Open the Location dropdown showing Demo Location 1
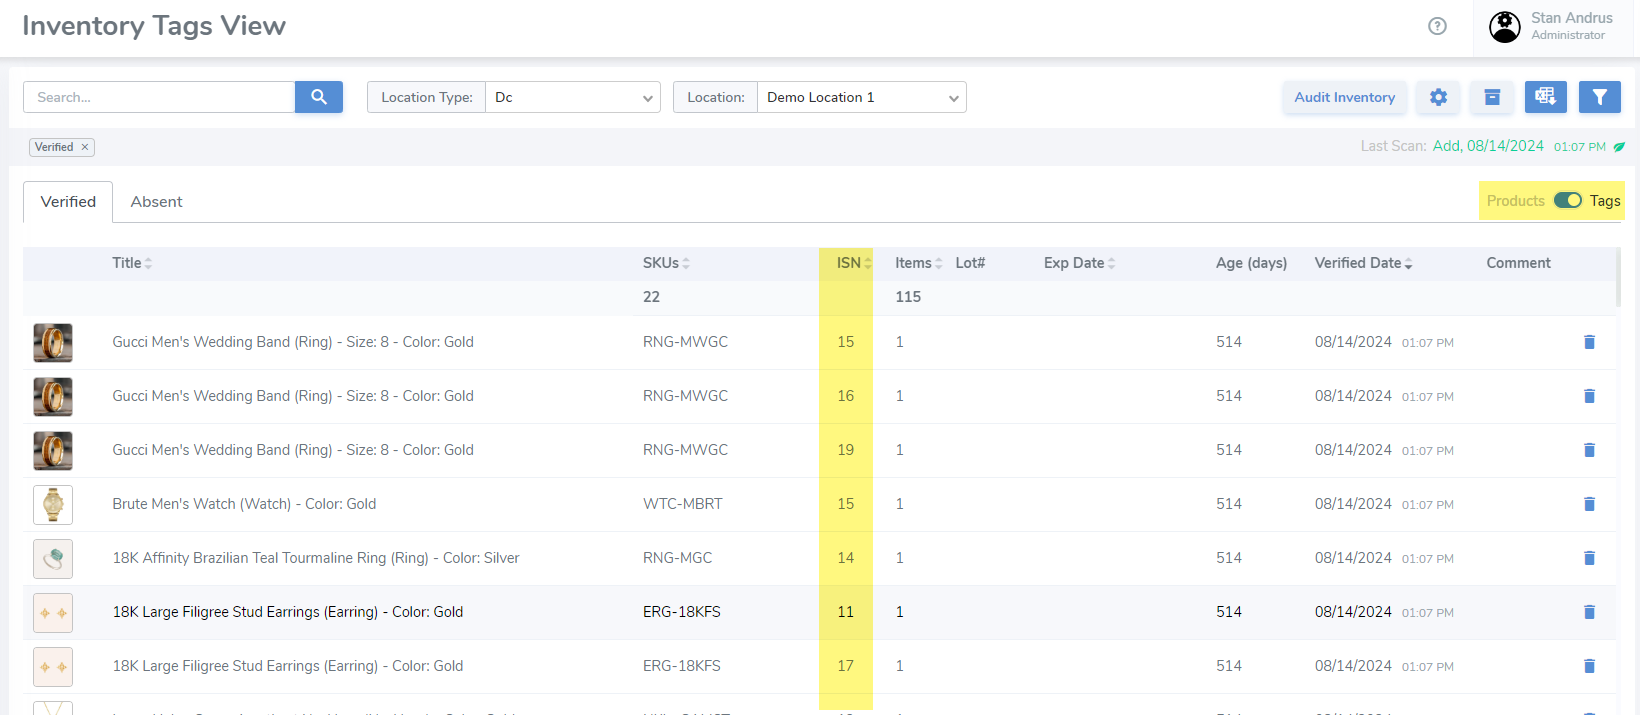 coord(862,97)
